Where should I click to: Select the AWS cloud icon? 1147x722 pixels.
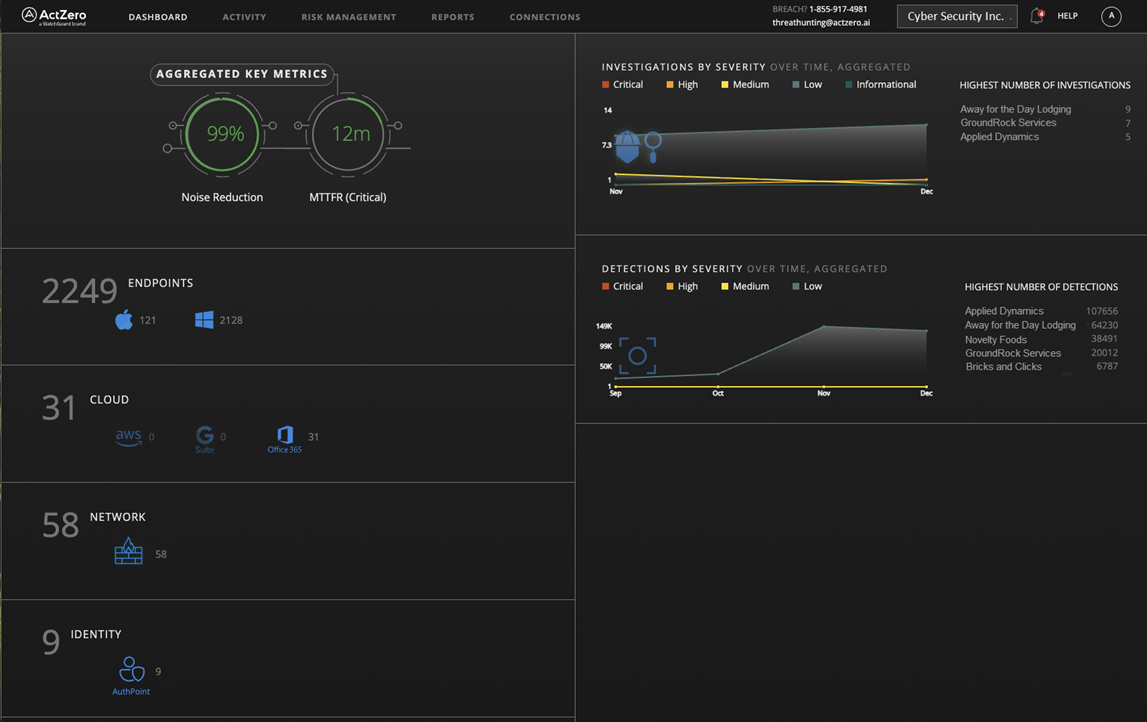pyautogui.click(x=130, y=435)
